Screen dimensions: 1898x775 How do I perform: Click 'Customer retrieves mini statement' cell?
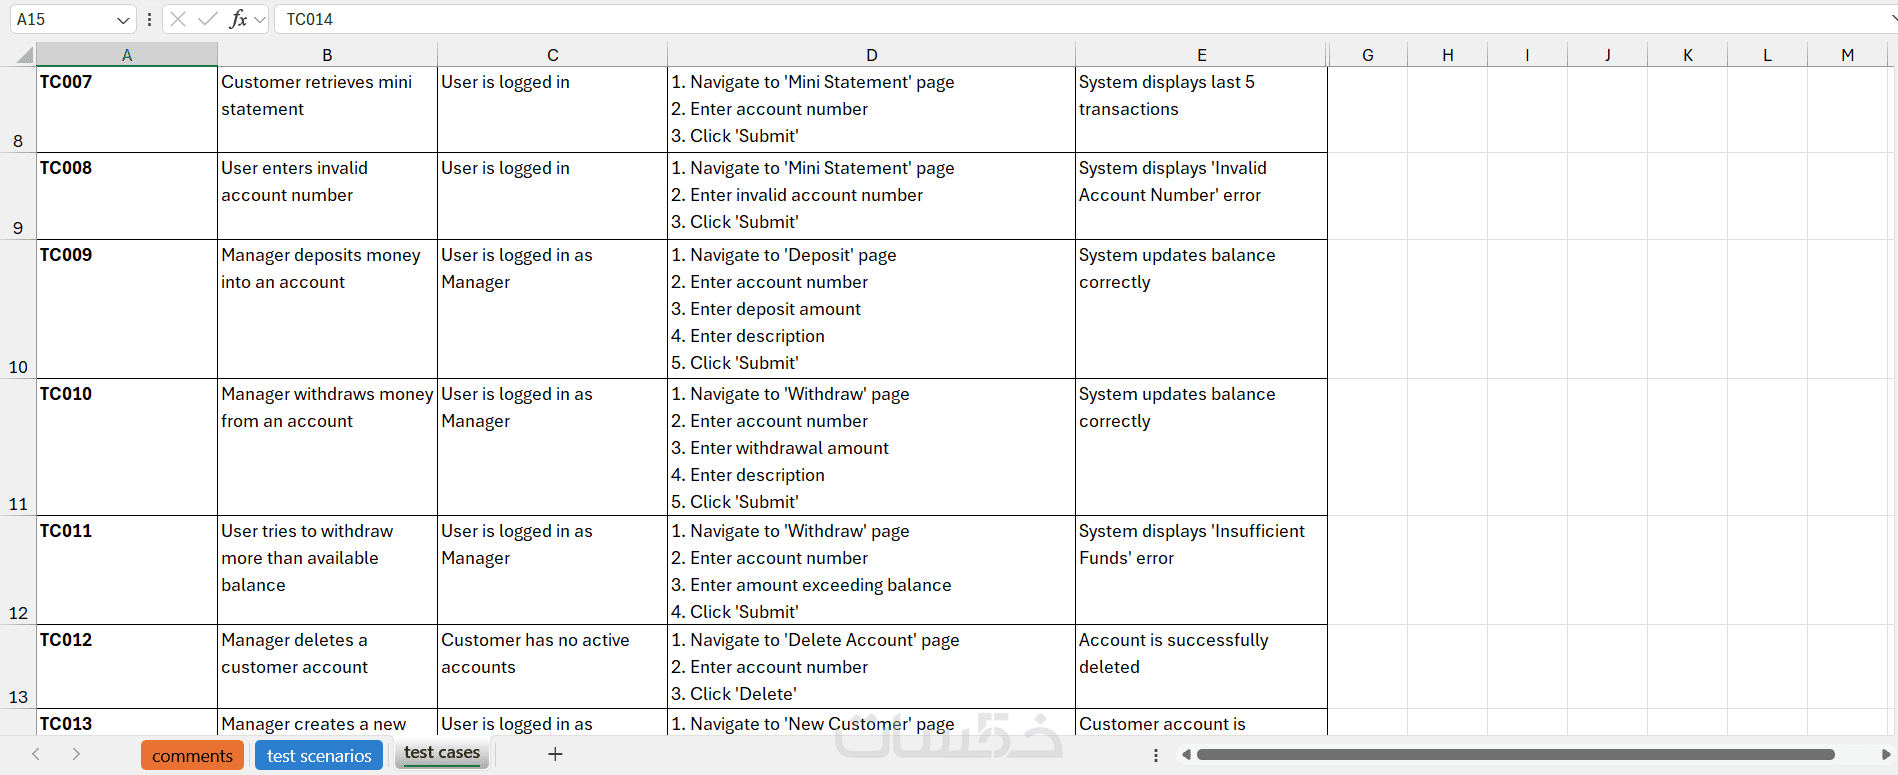(x=327, y=110)
